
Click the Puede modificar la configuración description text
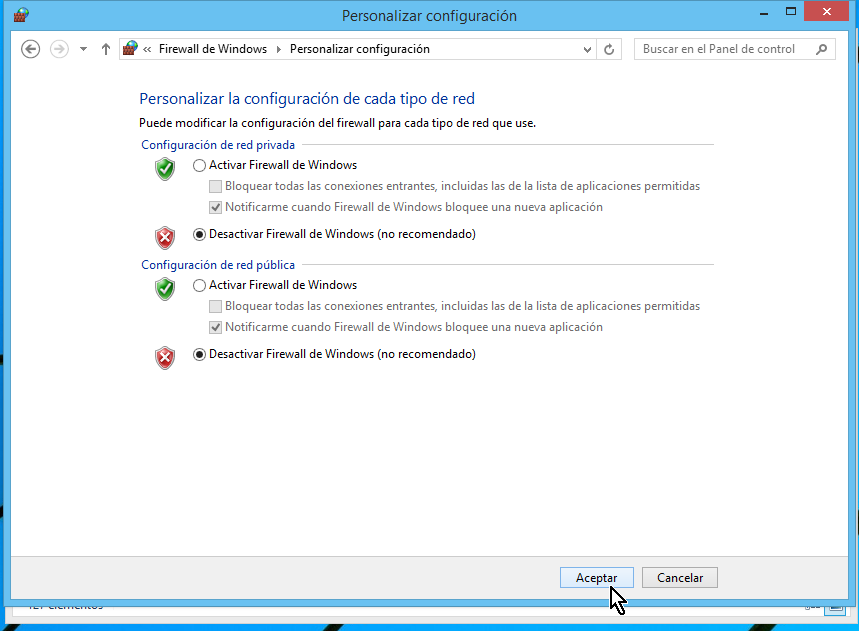[x=337, y=123]
